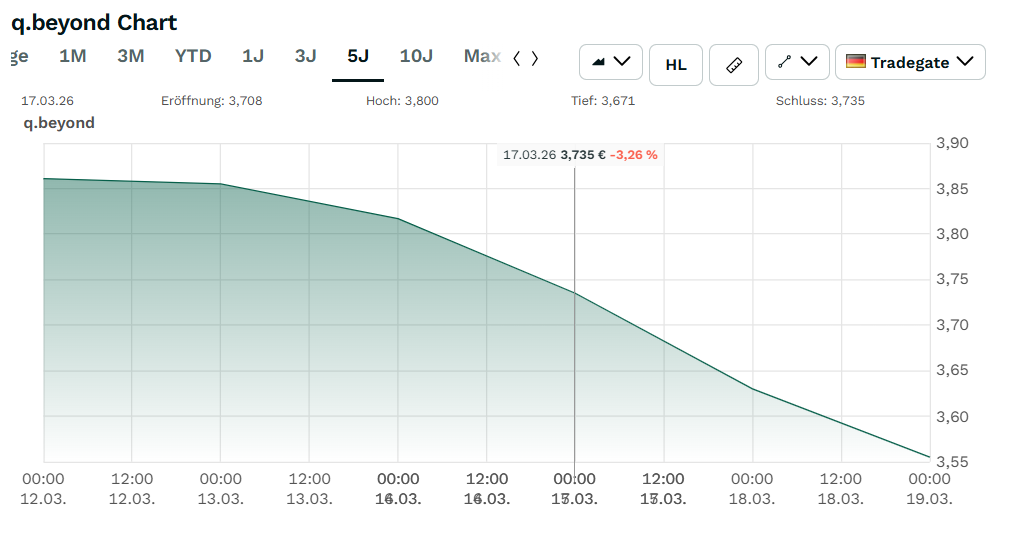Choose the YTD time range
Viewport: 1025px width, 537px height.
click(193, 56)
